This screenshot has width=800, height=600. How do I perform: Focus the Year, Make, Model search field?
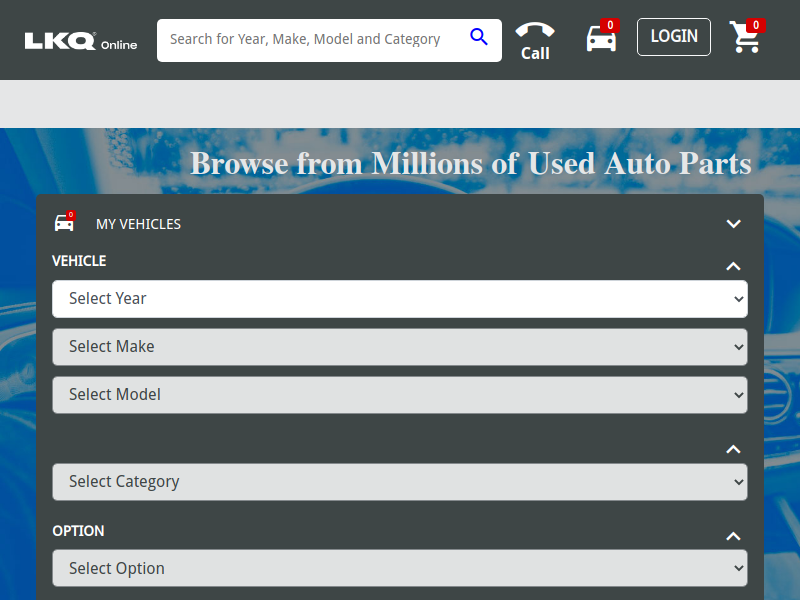click(310, 40)
